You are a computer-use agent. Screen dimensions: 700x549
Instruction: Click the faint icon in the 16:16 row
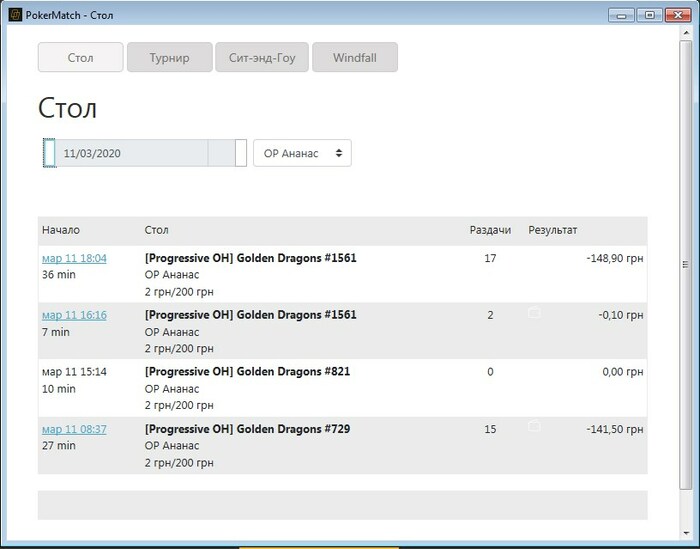[x=534, y=312]
